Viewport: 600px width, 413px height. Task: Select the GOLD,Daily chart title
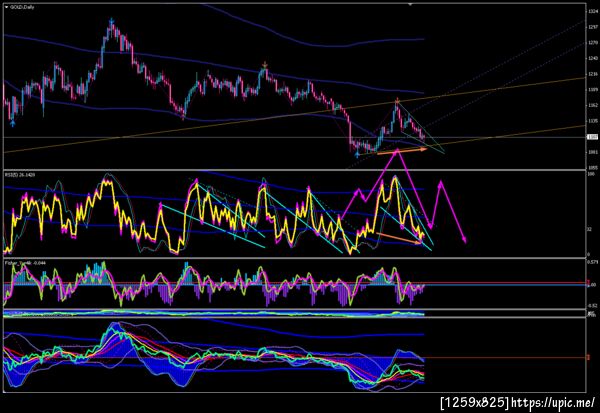click(22, 7)
